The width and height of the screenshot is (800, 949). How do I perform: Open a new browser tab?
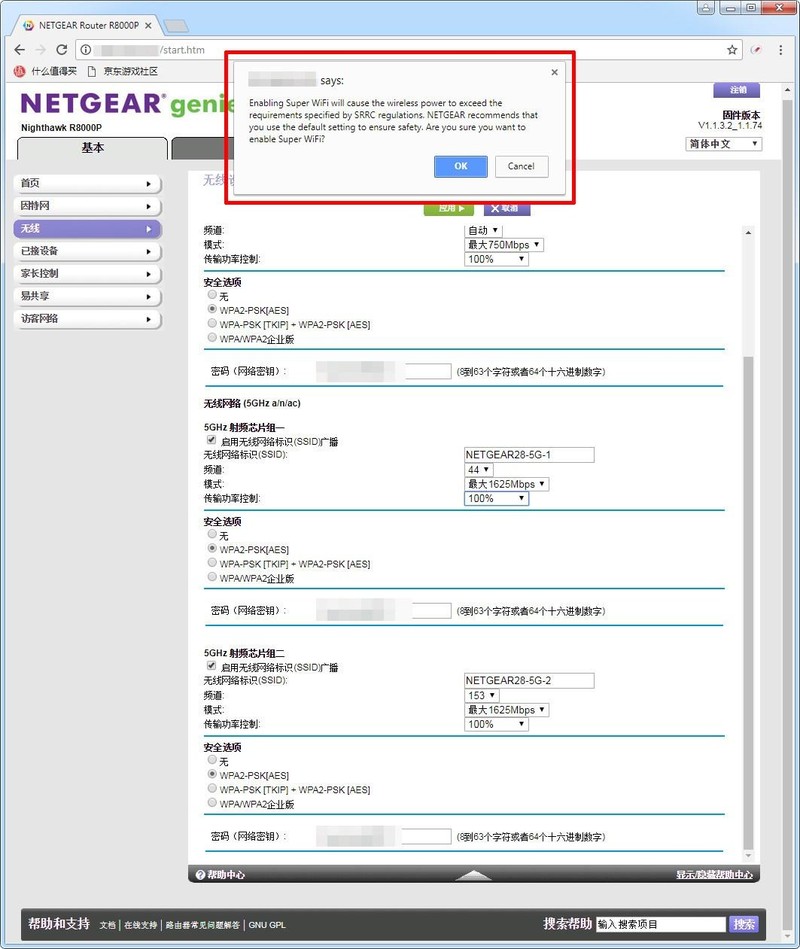tap(175, 25)
